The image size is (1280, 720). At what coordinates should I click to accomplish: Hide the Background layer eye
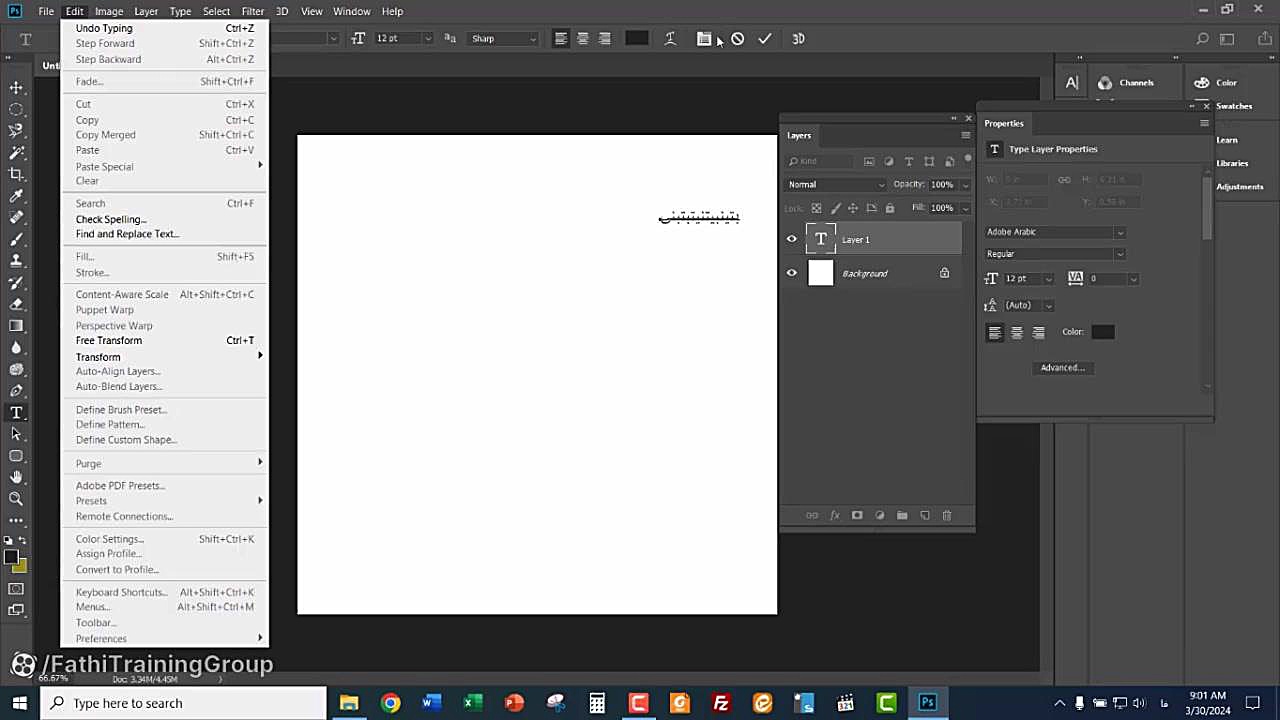coord(792,273)
